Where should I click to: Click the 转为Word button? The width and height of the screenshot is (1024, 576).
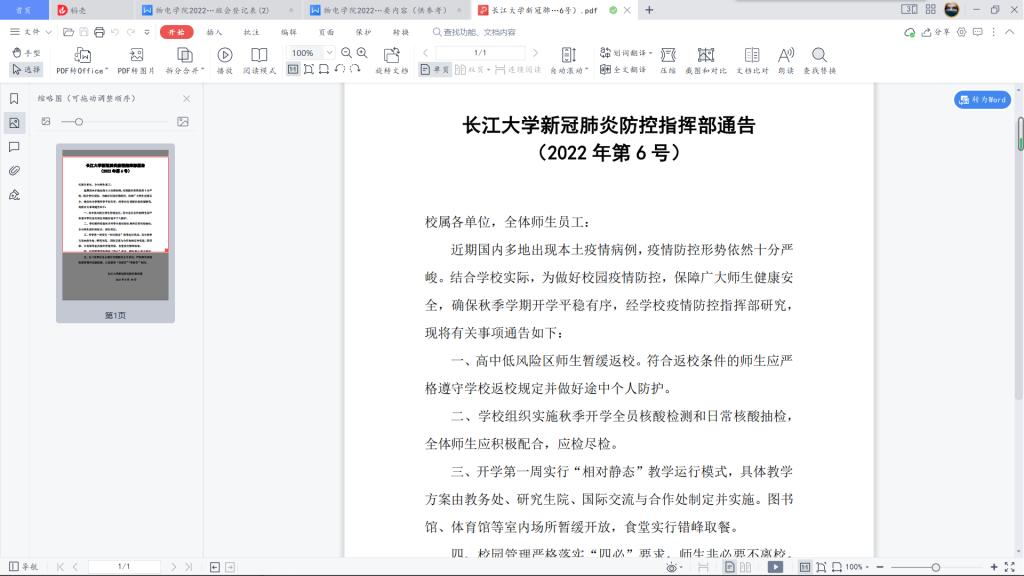[x=981, y=100]
